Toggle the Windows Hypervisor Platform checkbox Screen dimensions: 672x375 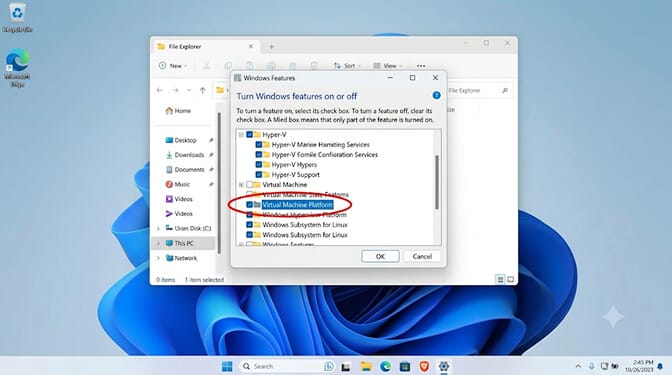(249, 215)
